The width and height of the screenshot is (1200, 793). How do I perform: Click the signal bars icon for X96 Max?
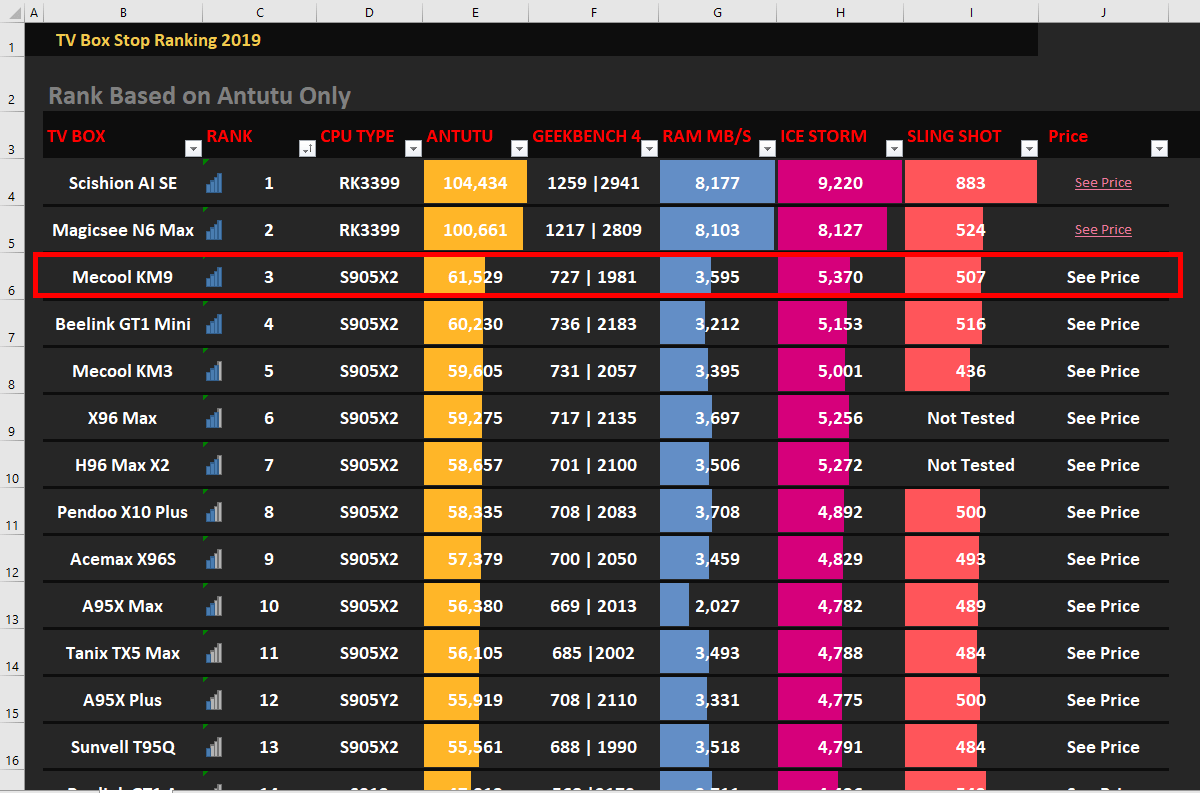(214, 418)
